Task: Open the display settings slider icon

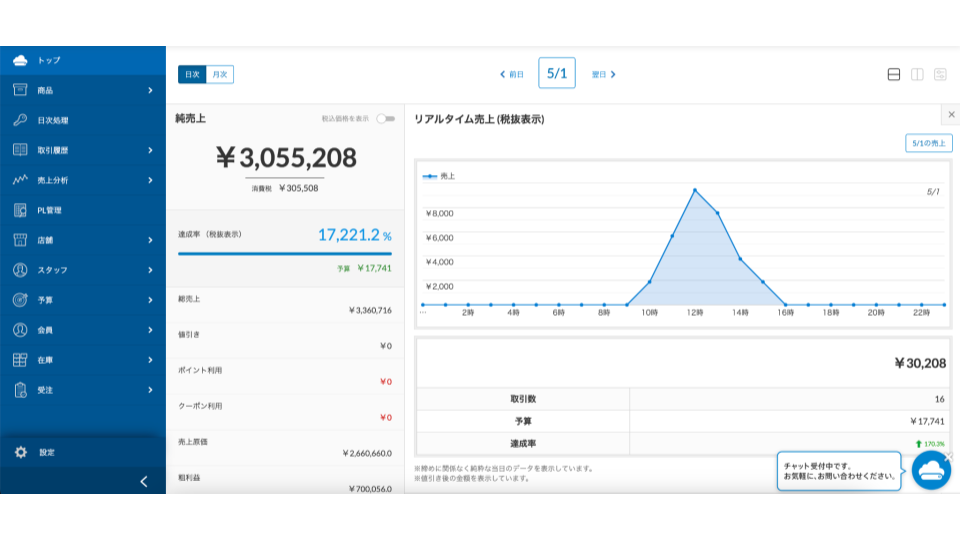Action: tap(940, 74)
